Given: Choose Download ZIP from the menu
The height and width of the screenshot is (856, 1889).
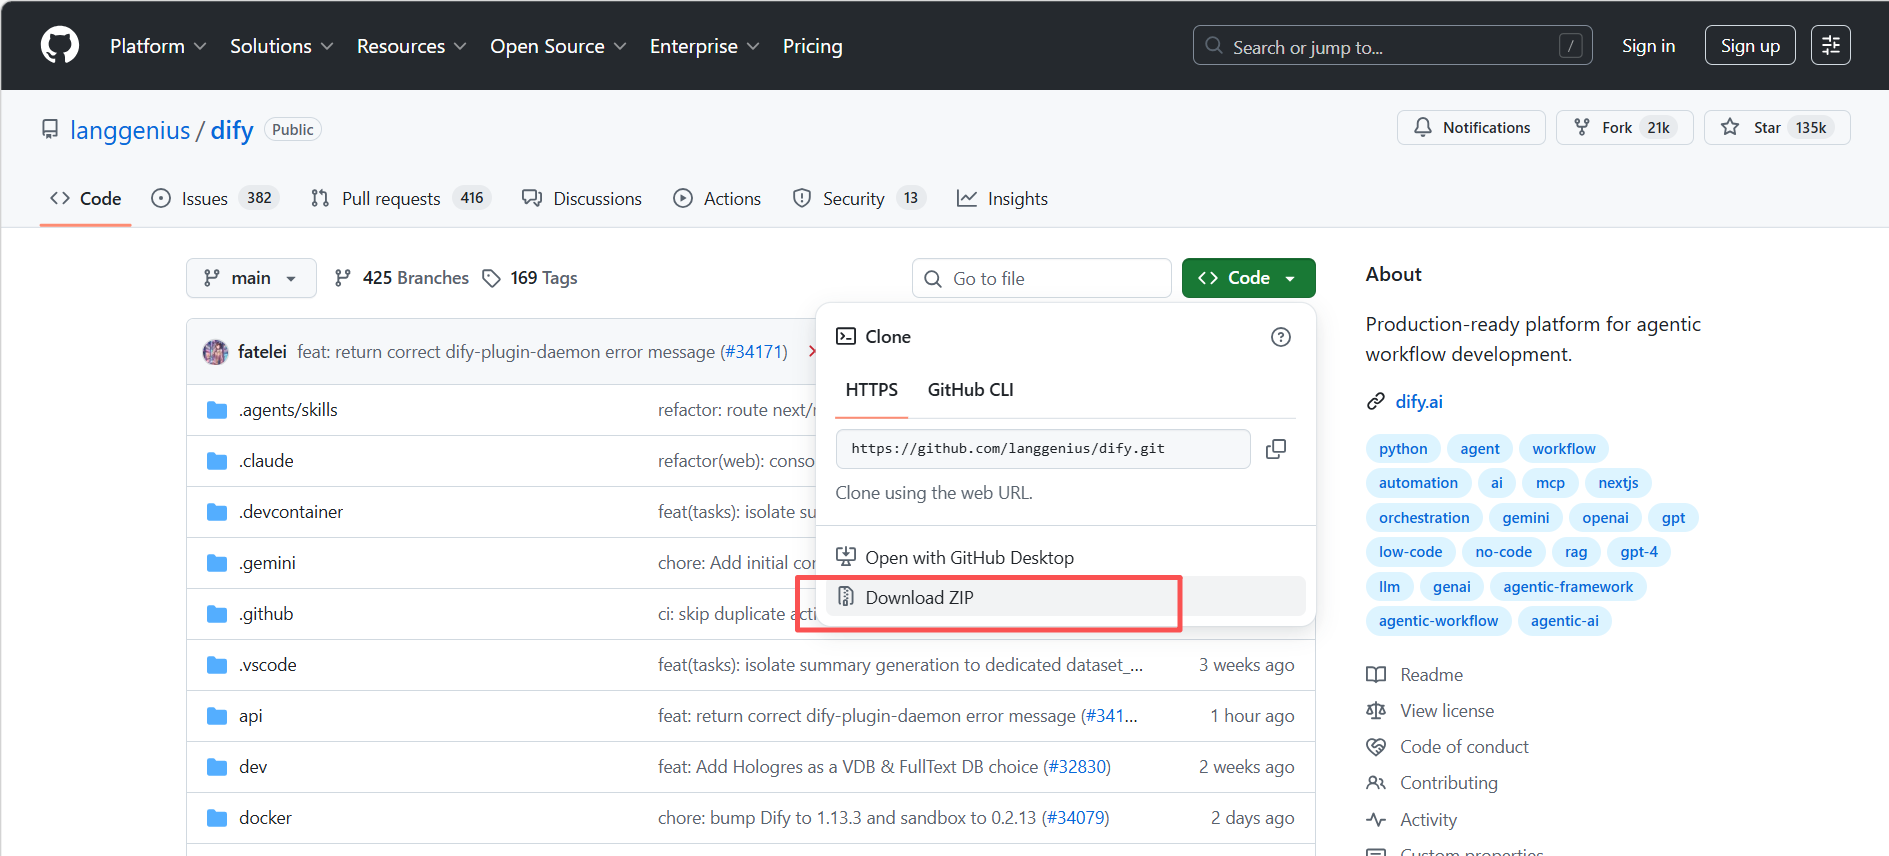Looking at the screenshot, I should [1065, 597].
